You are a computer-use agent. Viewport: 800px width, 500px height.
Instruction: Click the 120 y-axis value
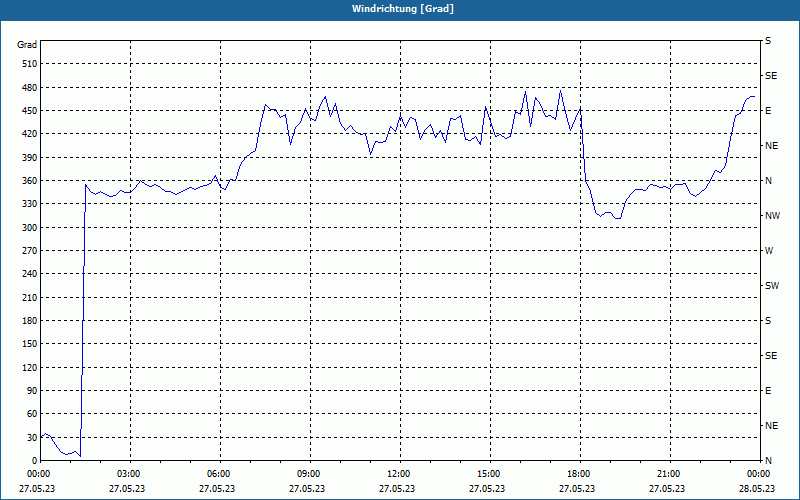[29, 367]
